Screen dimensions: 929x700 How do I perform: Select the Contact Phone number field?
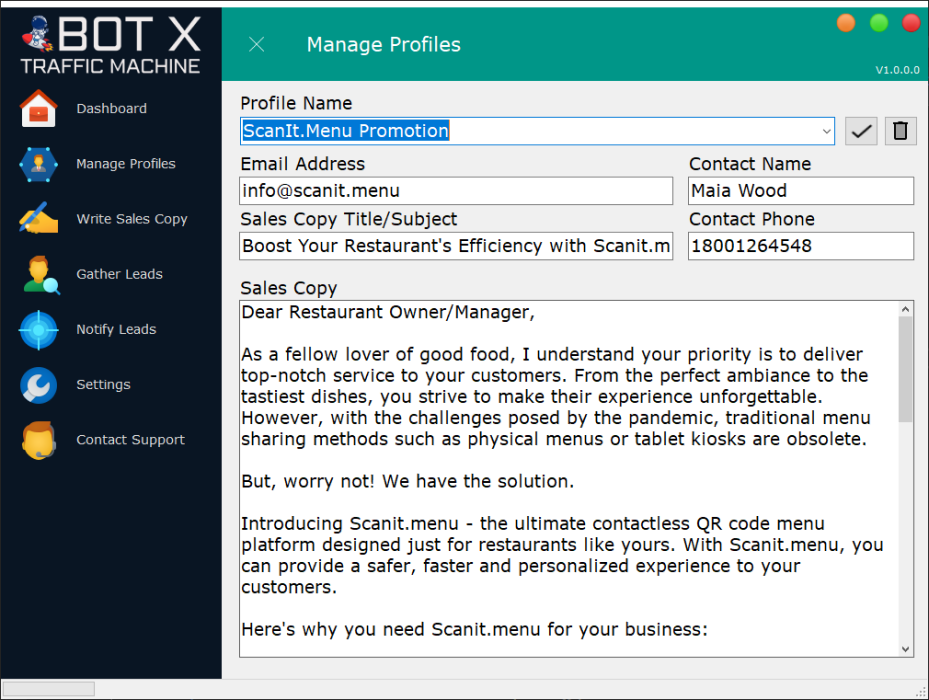[800, 245]
